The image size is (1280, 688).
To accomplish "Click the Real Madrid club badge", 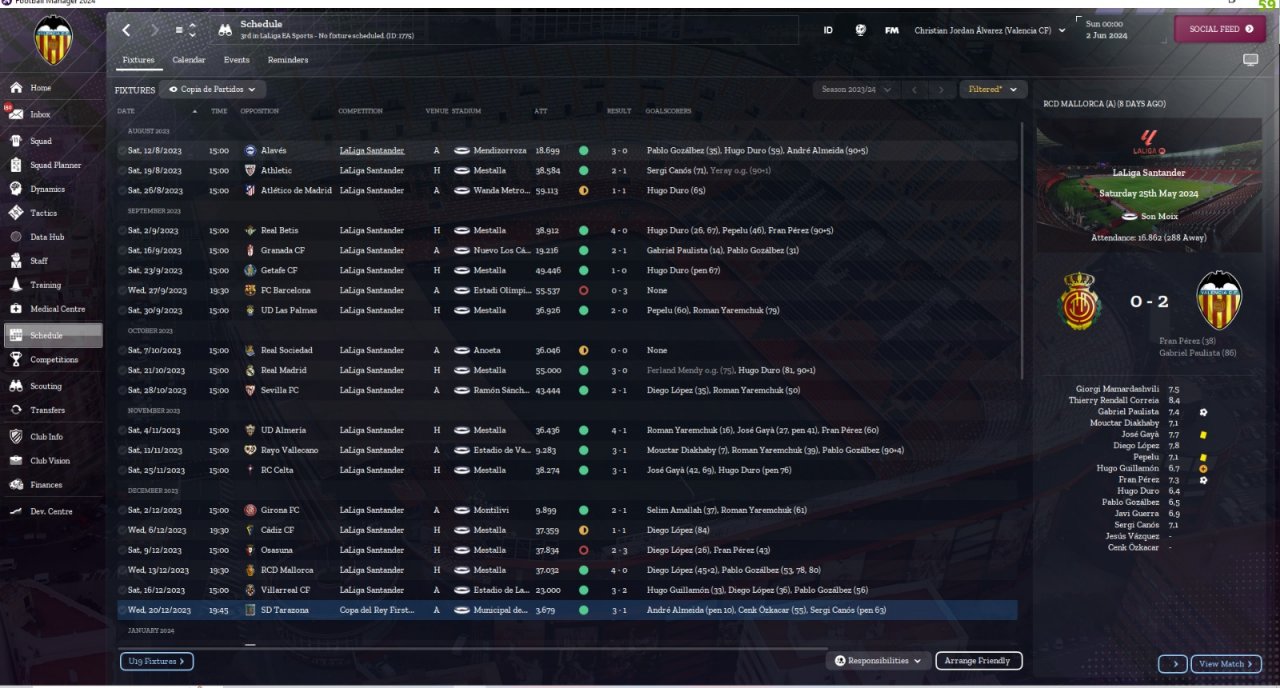I will coord(250,370).
